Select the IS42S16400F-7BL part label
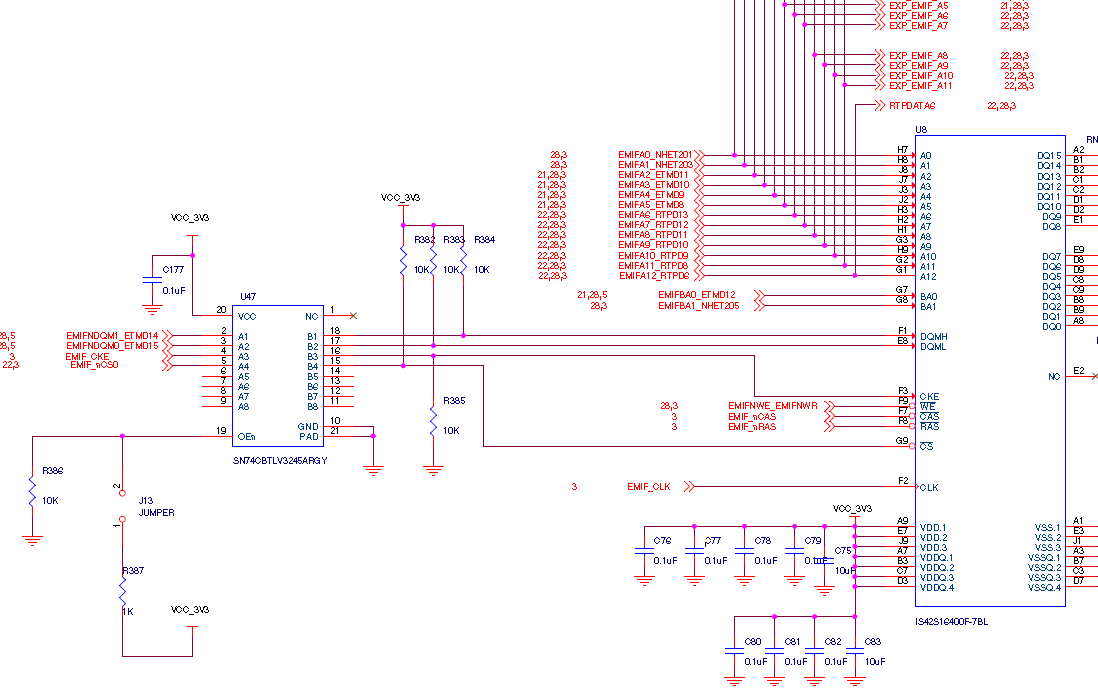The image size is (1098, 697). [952, 621]
